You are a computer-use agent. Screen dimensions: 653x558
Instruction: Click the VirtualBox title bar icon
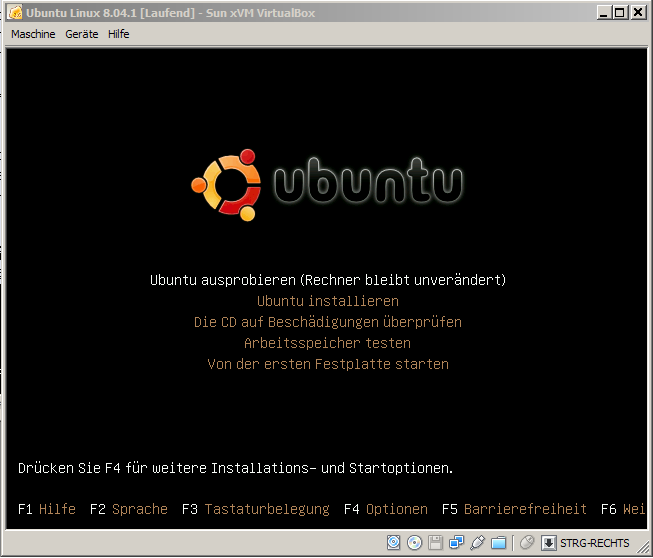pos(15,12)
